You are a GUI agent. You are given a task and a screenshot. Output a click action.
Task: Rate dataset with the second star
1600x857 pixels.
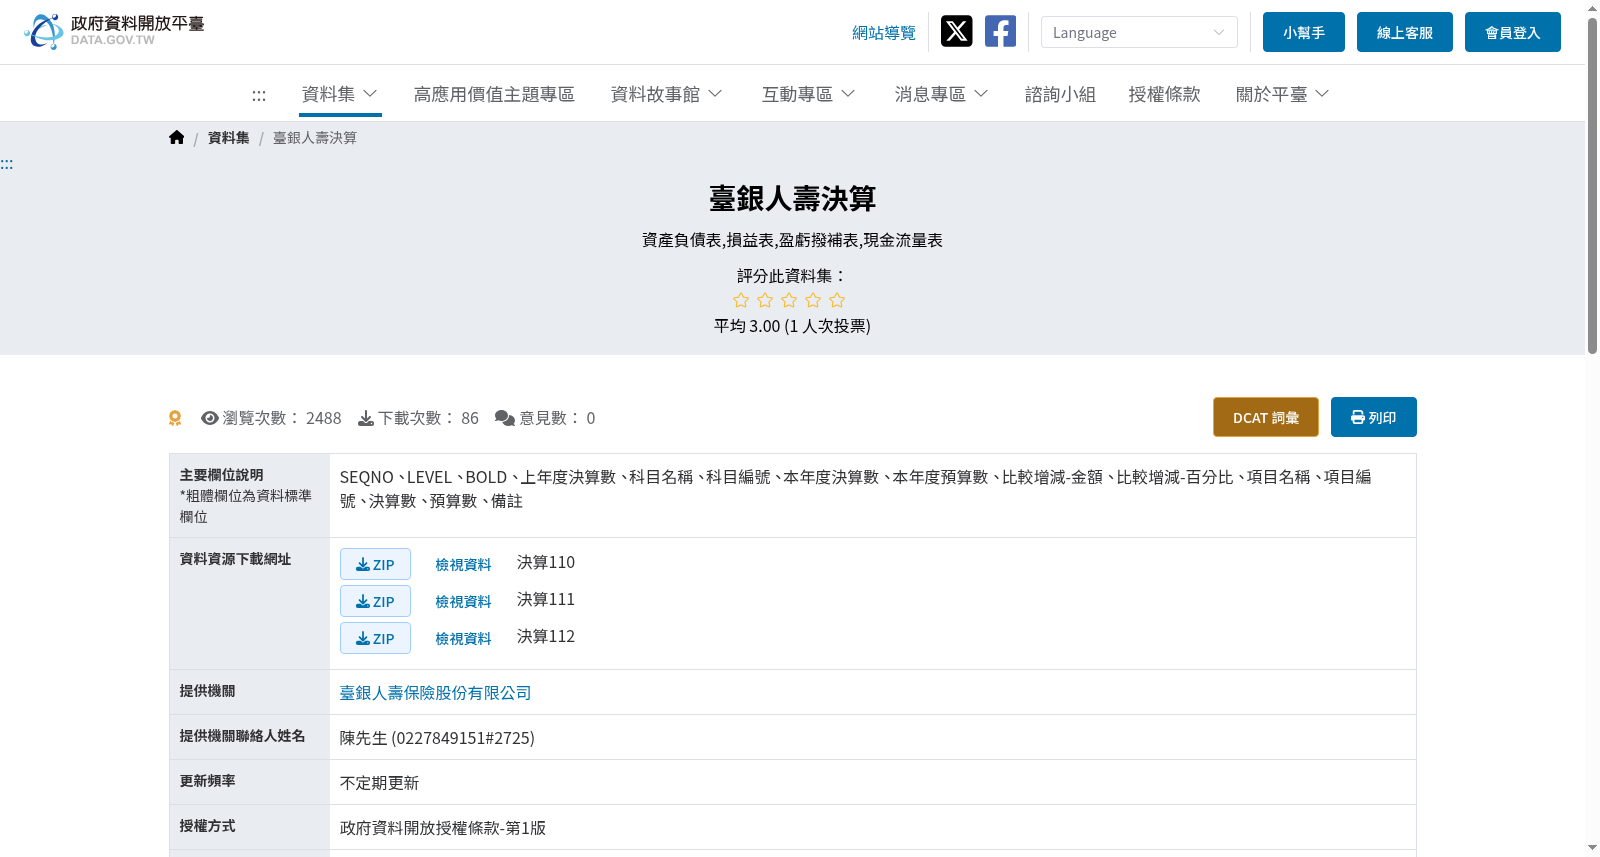click(765, 300)
